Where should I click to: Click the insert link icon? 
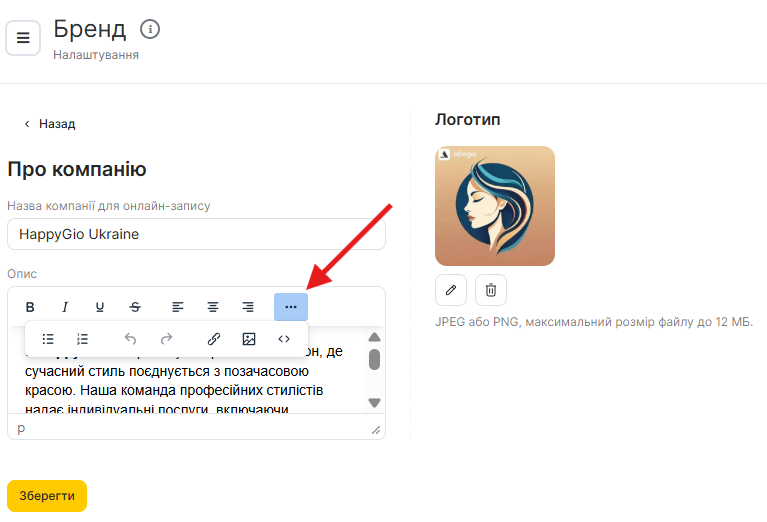coord(214,339)
